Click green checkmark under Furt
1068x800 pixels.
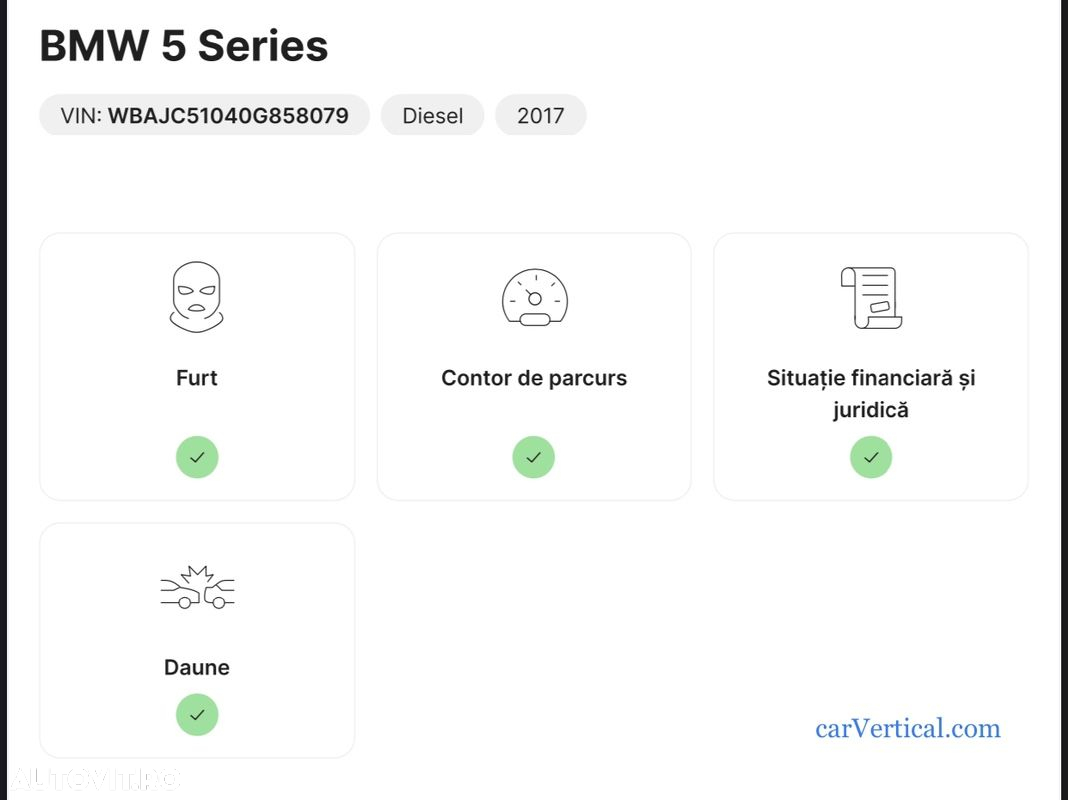point(197,457)
